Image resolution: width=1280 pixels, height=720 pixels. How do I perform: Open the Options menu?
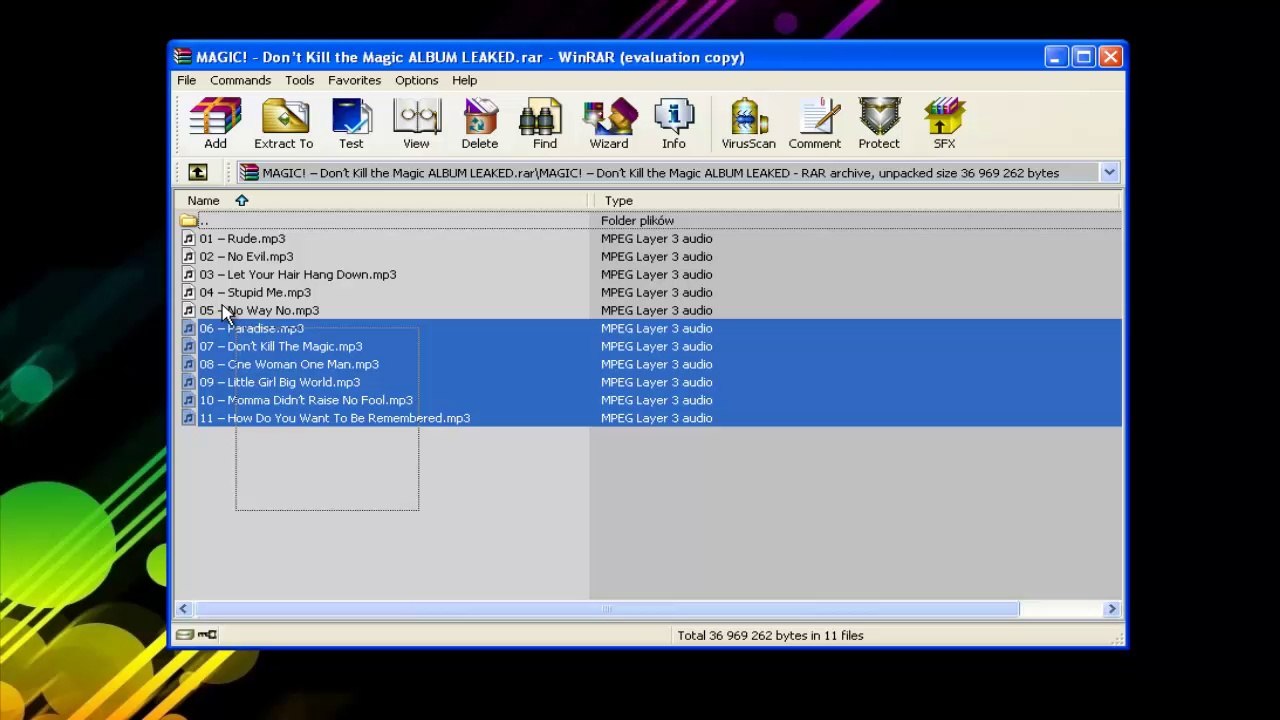coord(416,80)
